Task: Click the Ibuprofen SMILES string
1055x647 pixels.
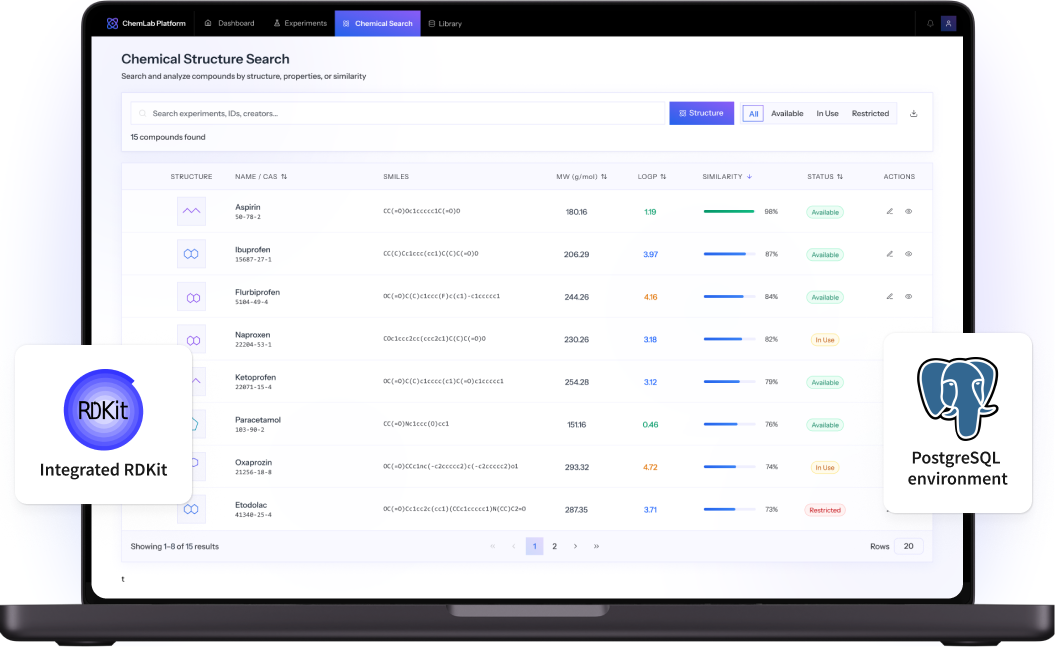Action: point(431,254)
